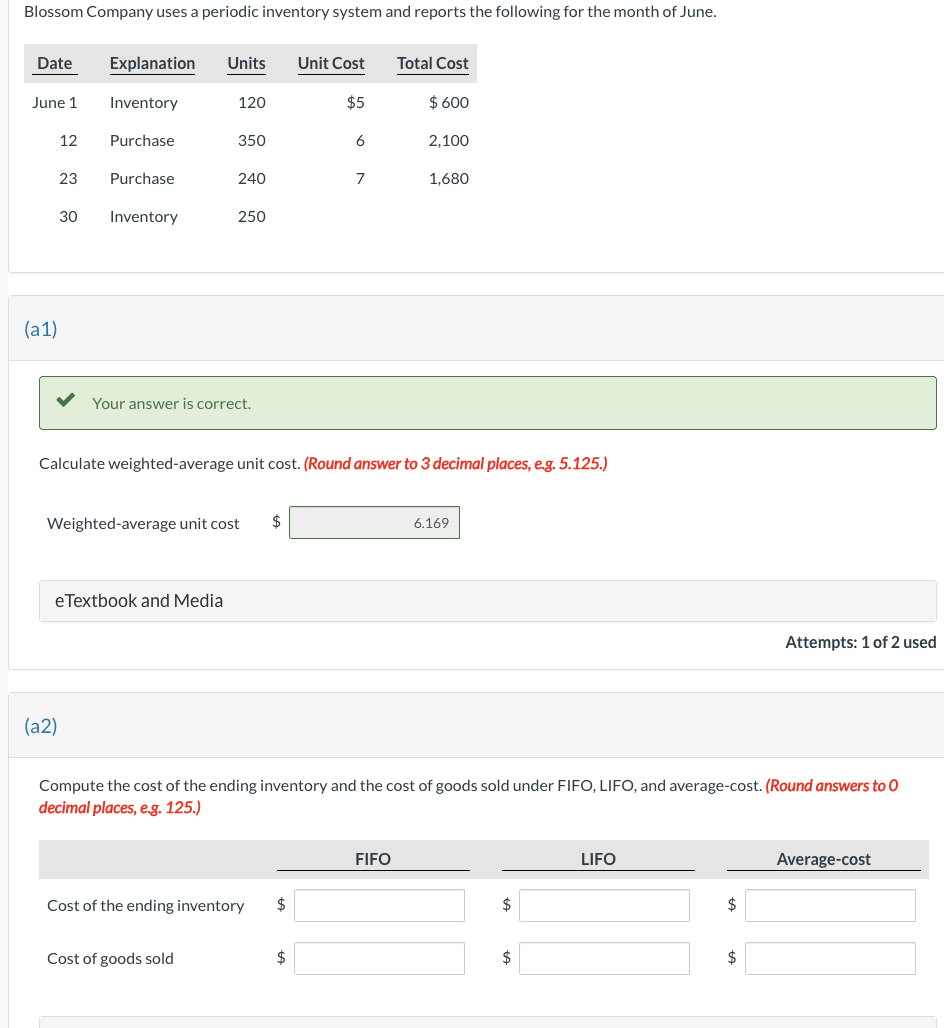Click the Average-cost cost of goods sold field
The width and height of the screenshot is (944, 1028).
click(830, 958)
